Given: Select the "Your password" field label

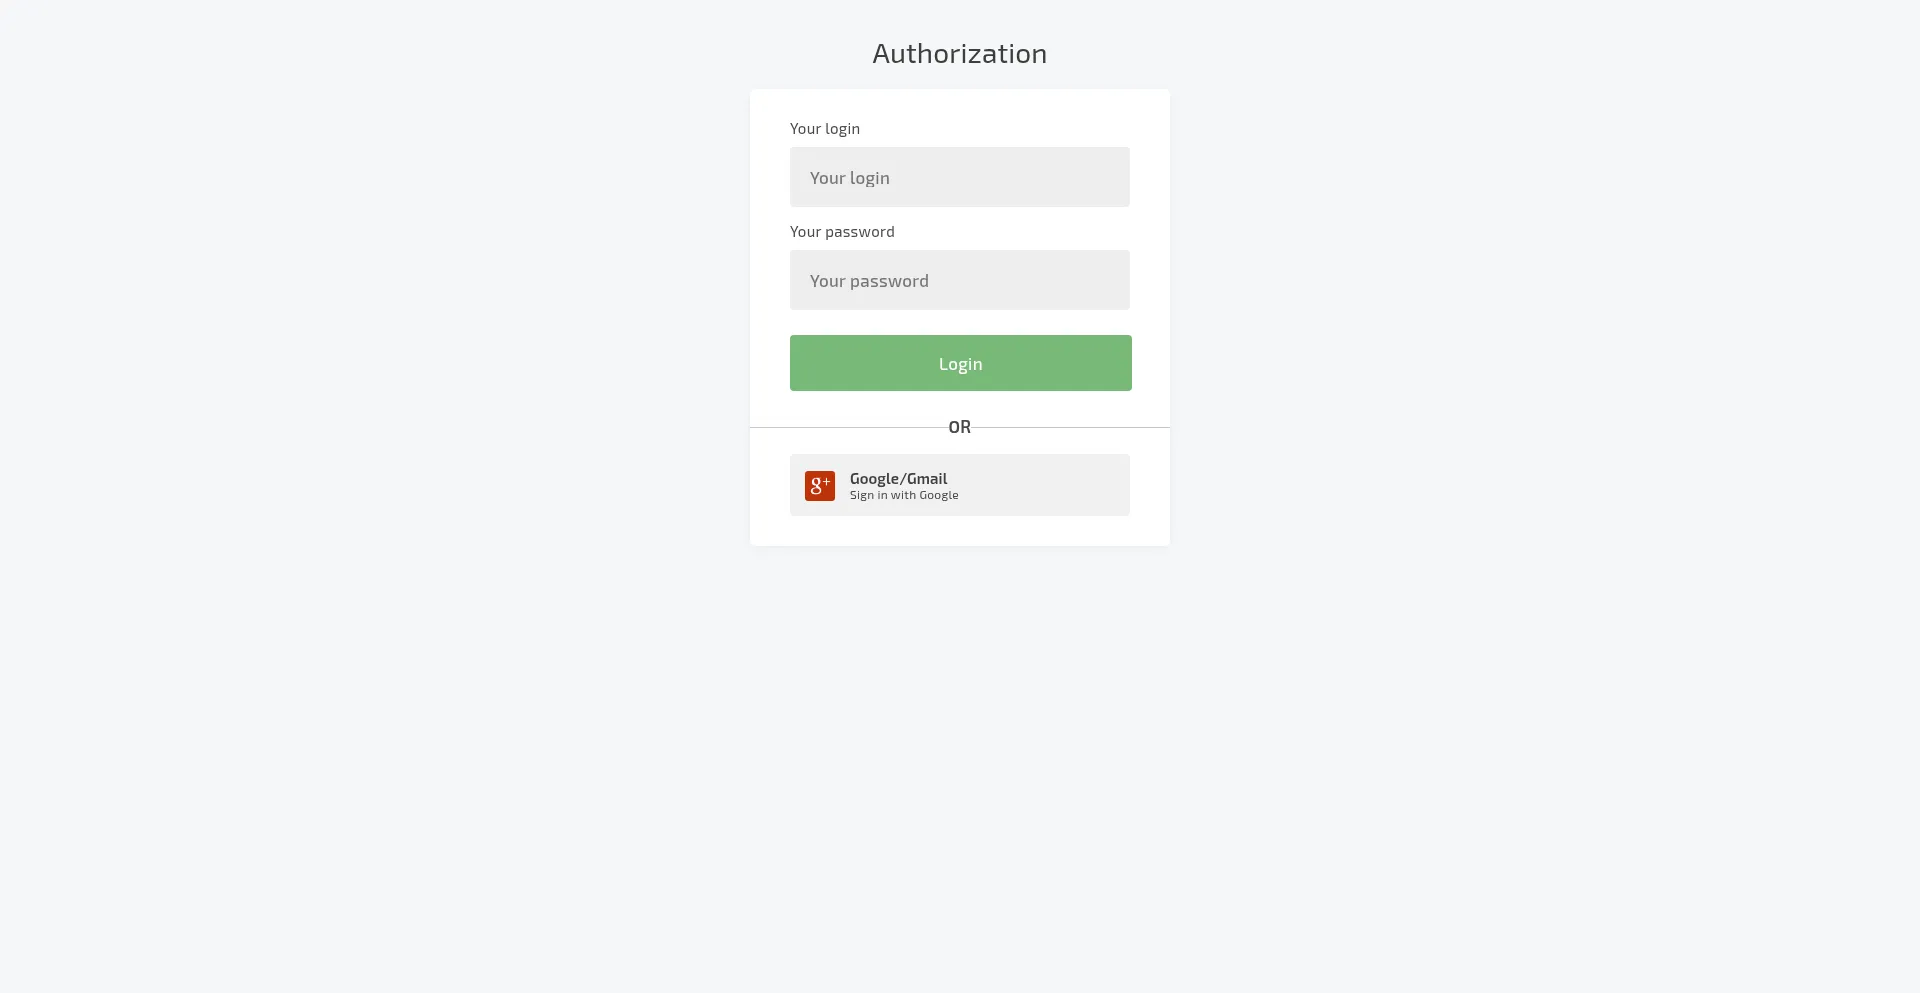Looking at the screenshot, I should tap(842, 231).
